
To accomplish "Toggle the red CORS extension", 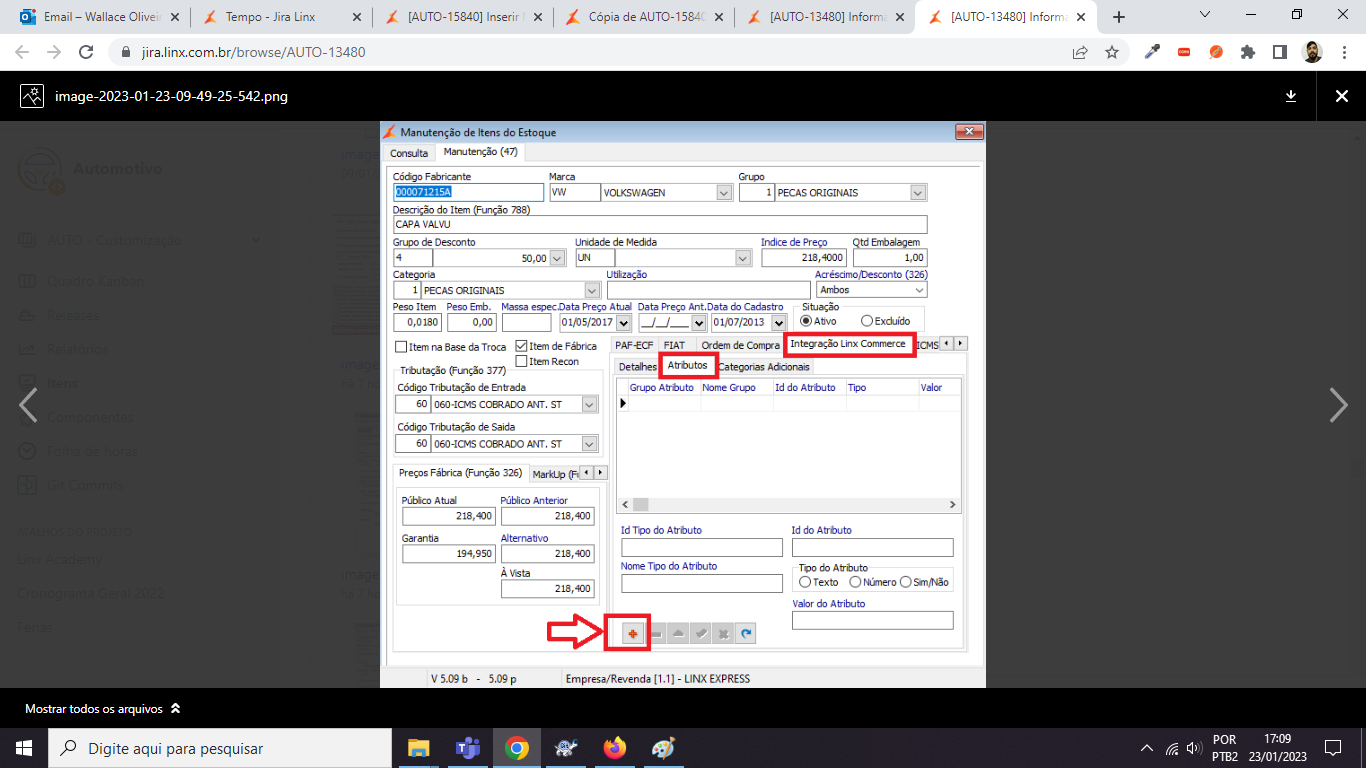I will [1184, 52].
